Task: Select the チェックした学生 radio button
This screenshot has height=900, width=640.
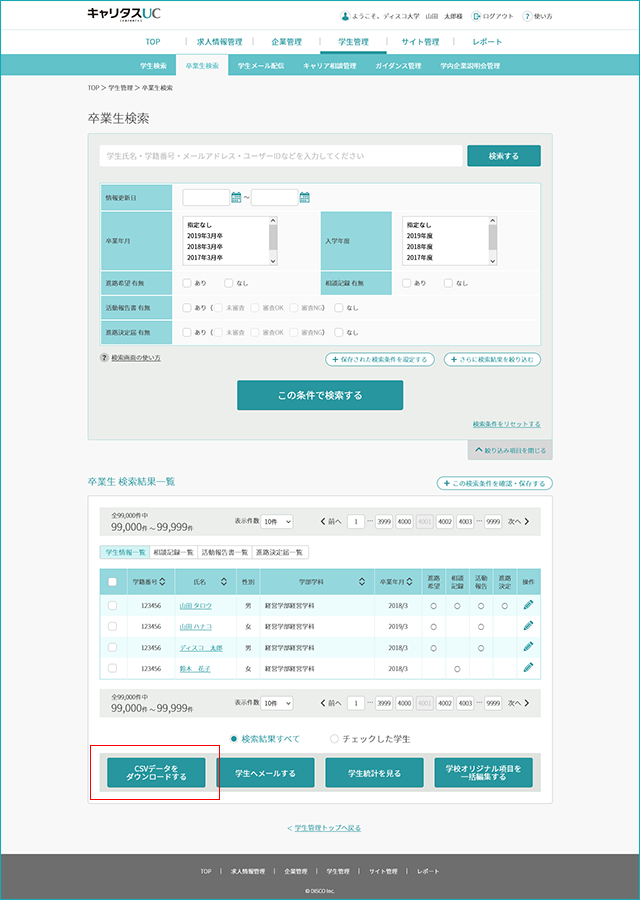Action: pos(334,739)
